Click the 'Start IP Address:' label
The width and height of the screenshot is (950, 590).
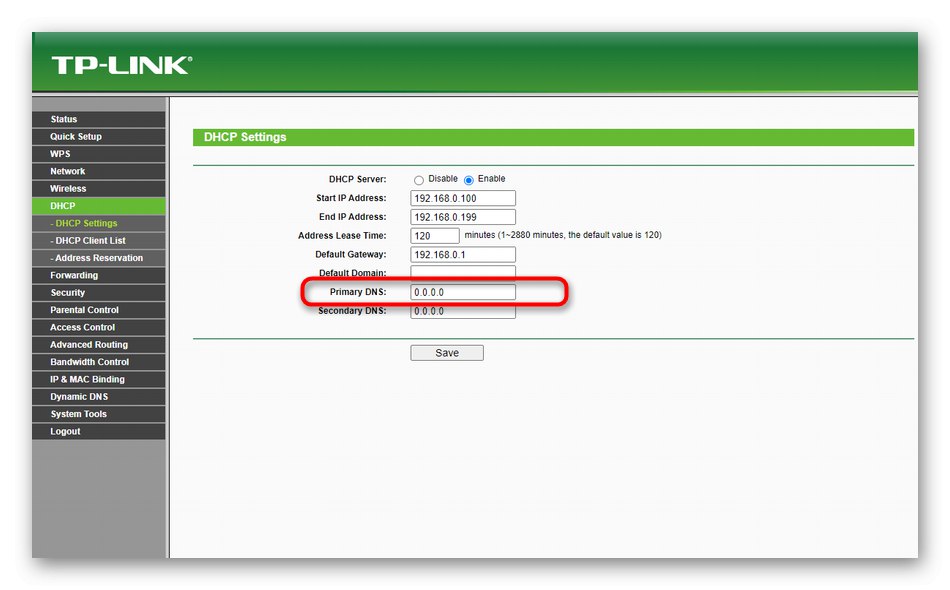(x=351, y=198)
